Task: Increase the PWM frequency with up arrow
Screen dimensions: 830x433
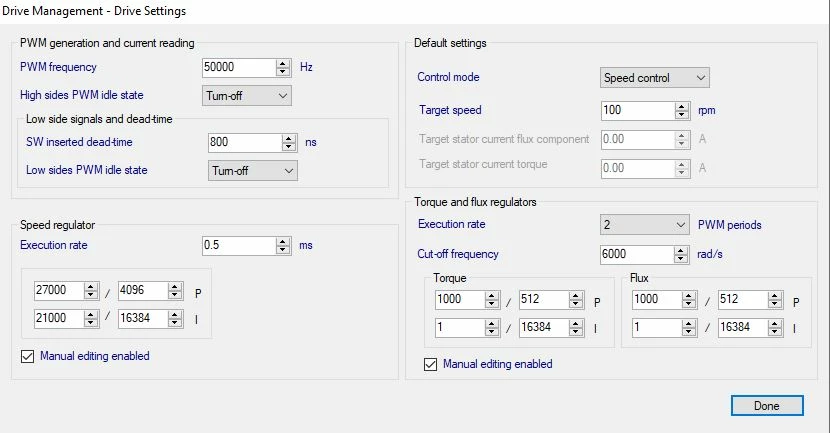Action: pyautogui.click(x=283, y=63)
